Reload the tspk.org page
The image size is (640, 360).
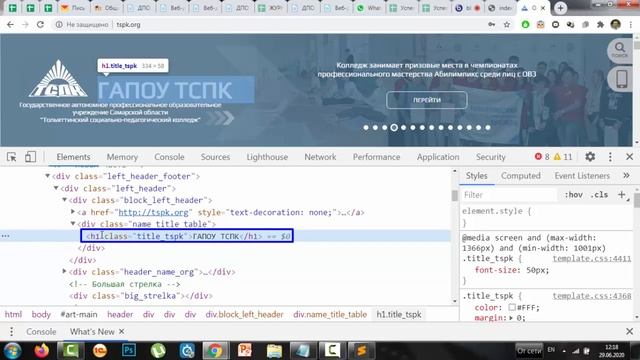pyautogui.click(x=40, y=24)
